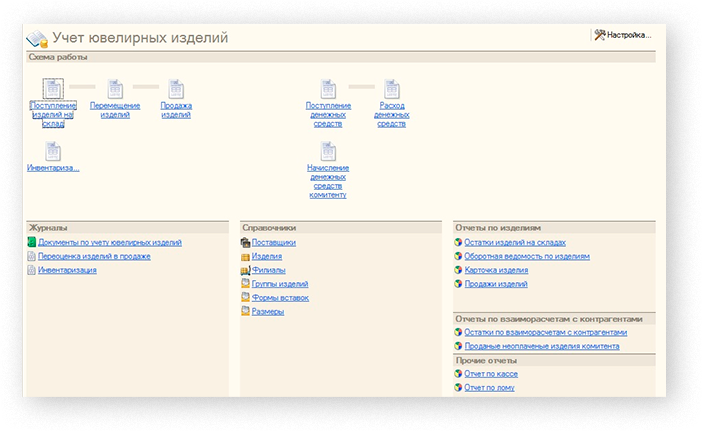Viewport: 702px width, 431px height.
Task: Open Оборотная ведомость по изделиям report
Action: pyautogui.click(x=527, y=256)
